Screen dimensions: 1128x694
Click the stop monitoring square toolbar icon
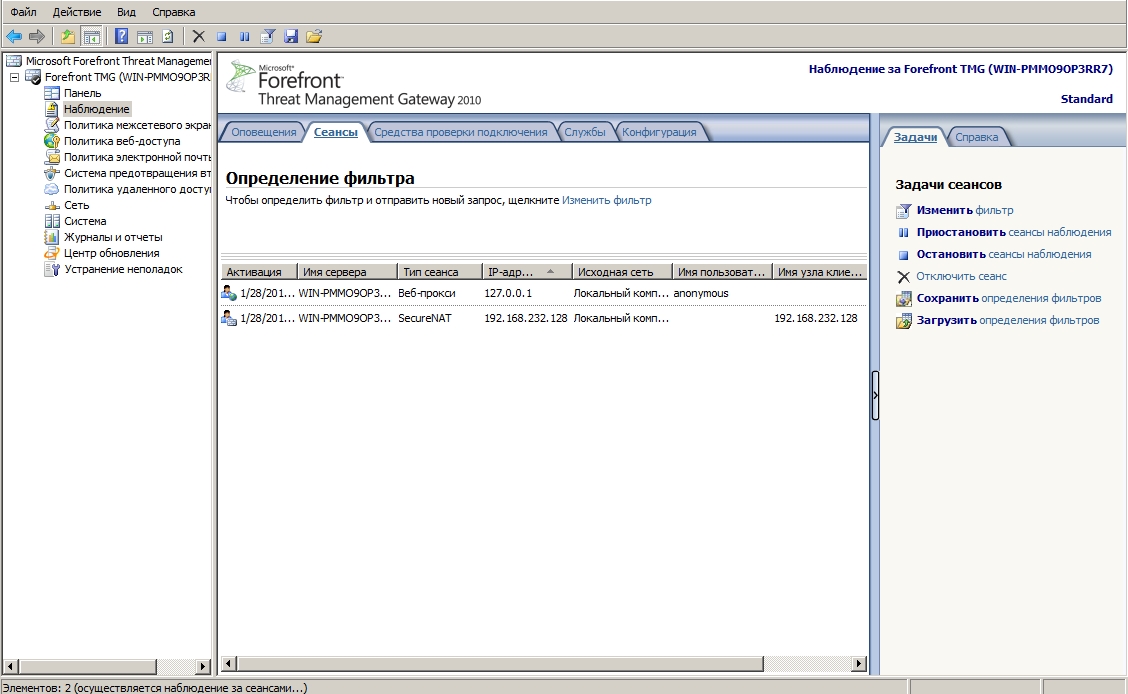tap(222, 36)
